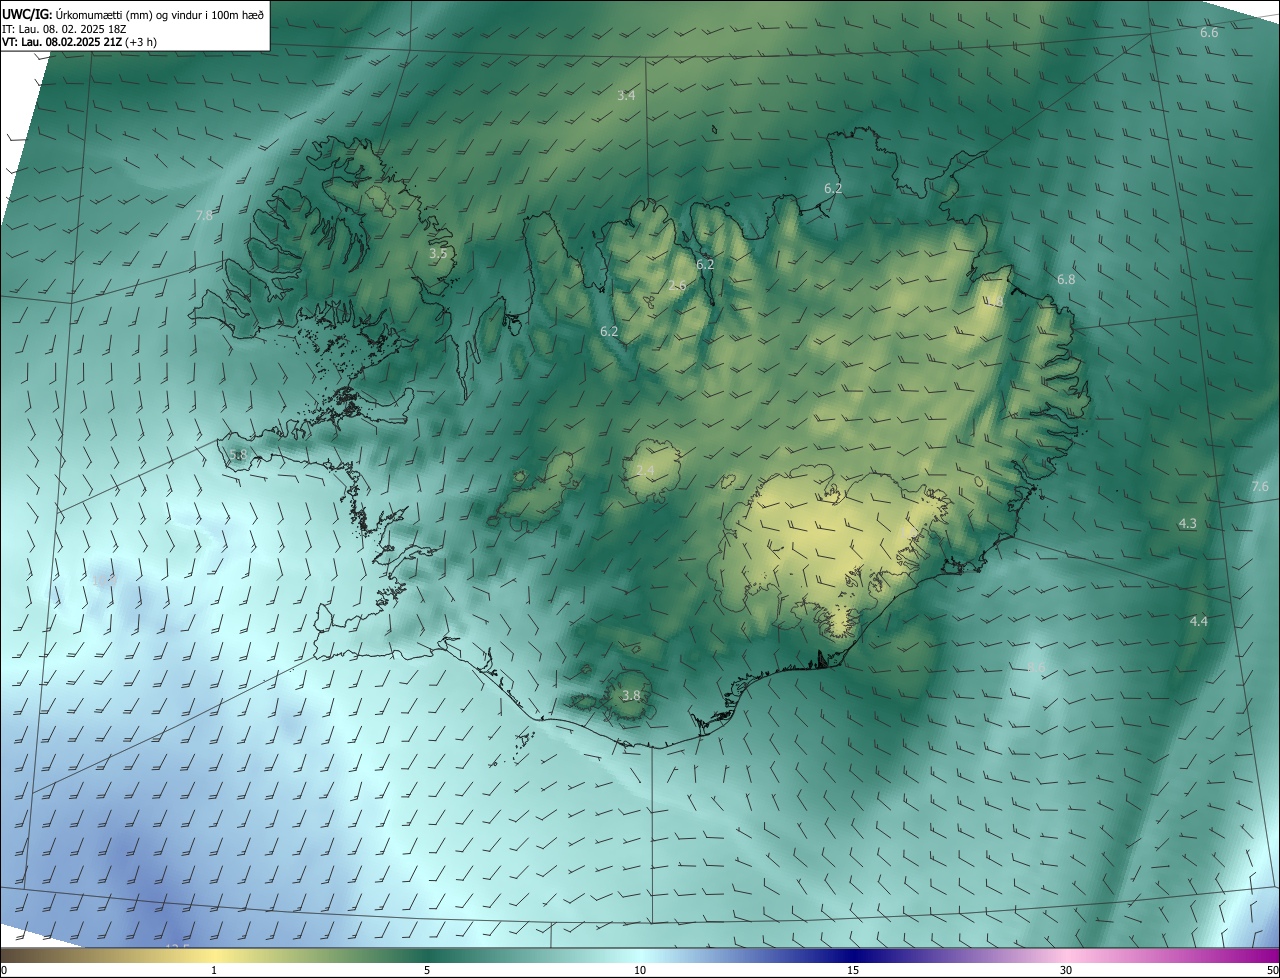The height and width of the screenshot is (978, 1280).
Task: Click the map value 6.8
Action: 1066,279
